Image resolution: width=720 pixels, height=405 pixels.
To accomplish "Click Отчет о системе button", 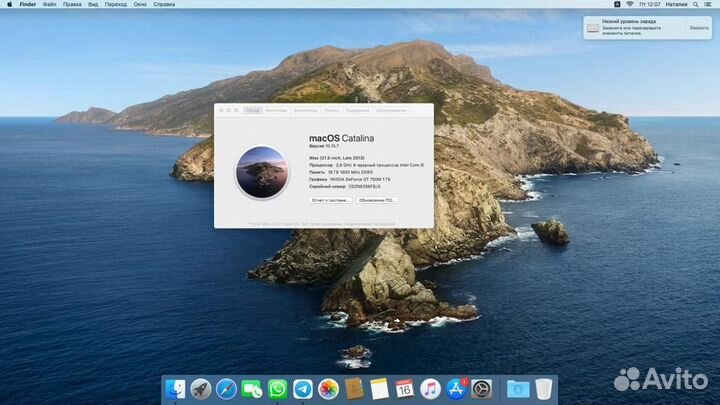I will click(x=331, y=200).
